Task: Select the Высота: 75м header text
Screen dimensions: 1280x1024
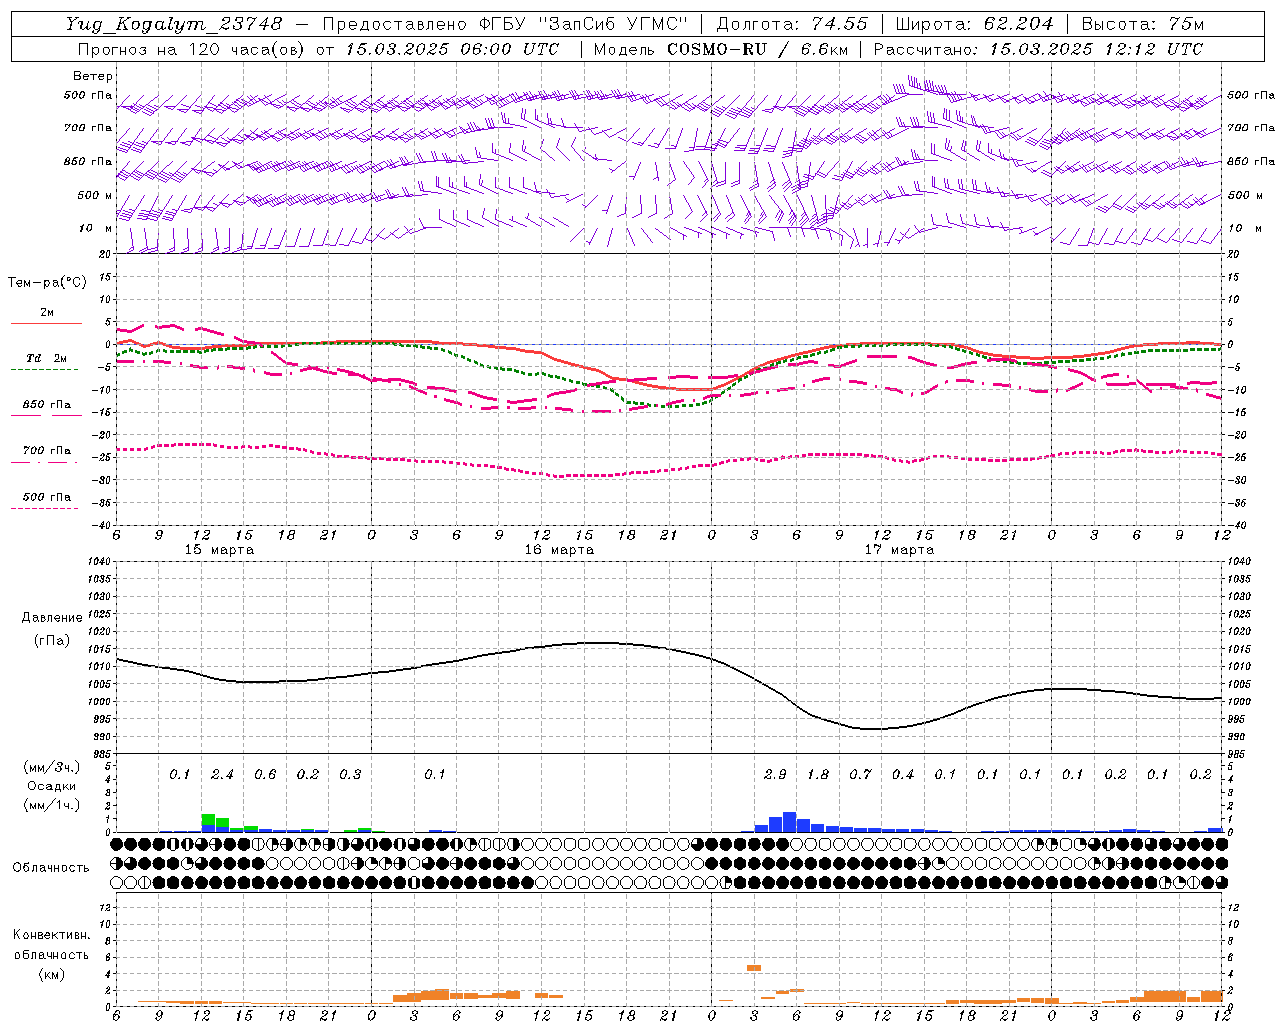Action: pos(1143,24)
